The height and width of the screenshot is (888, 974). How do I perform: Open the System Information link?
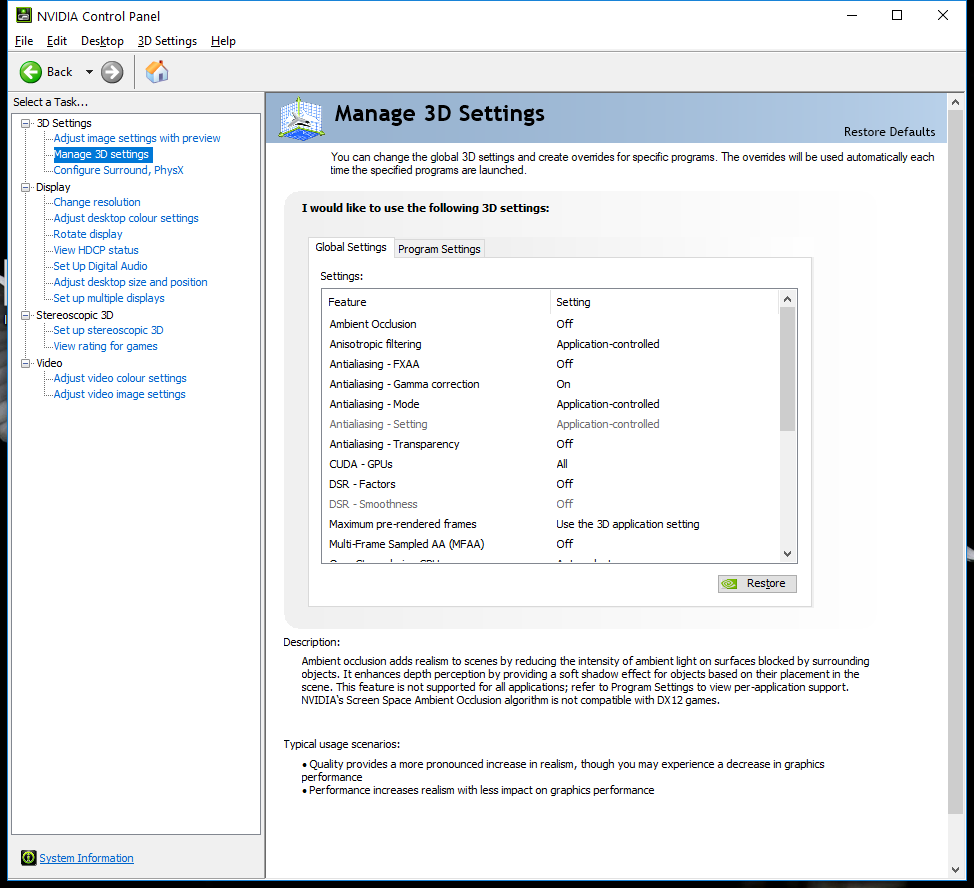point(86,858)
